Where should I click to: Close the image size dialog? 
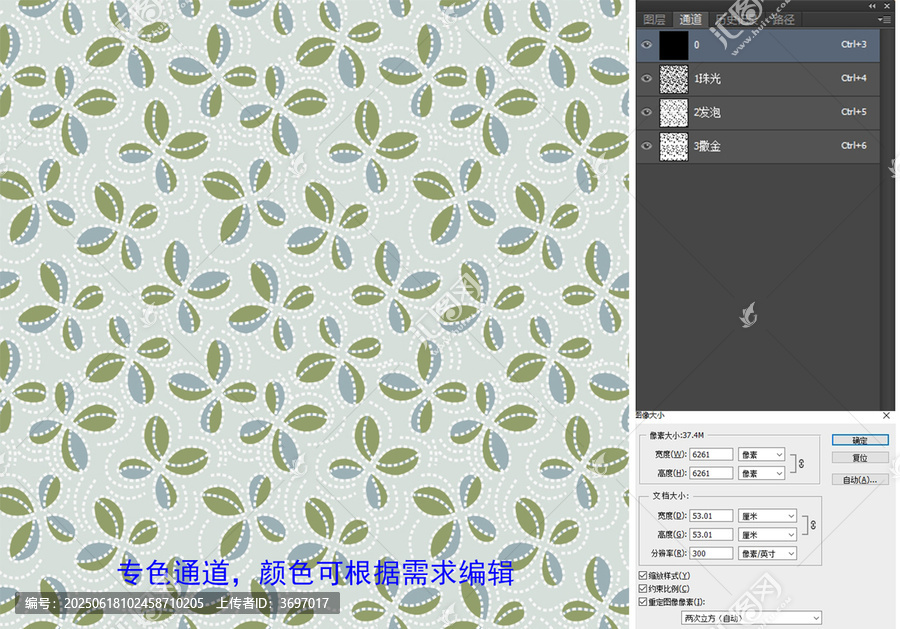tap(886, 416)
